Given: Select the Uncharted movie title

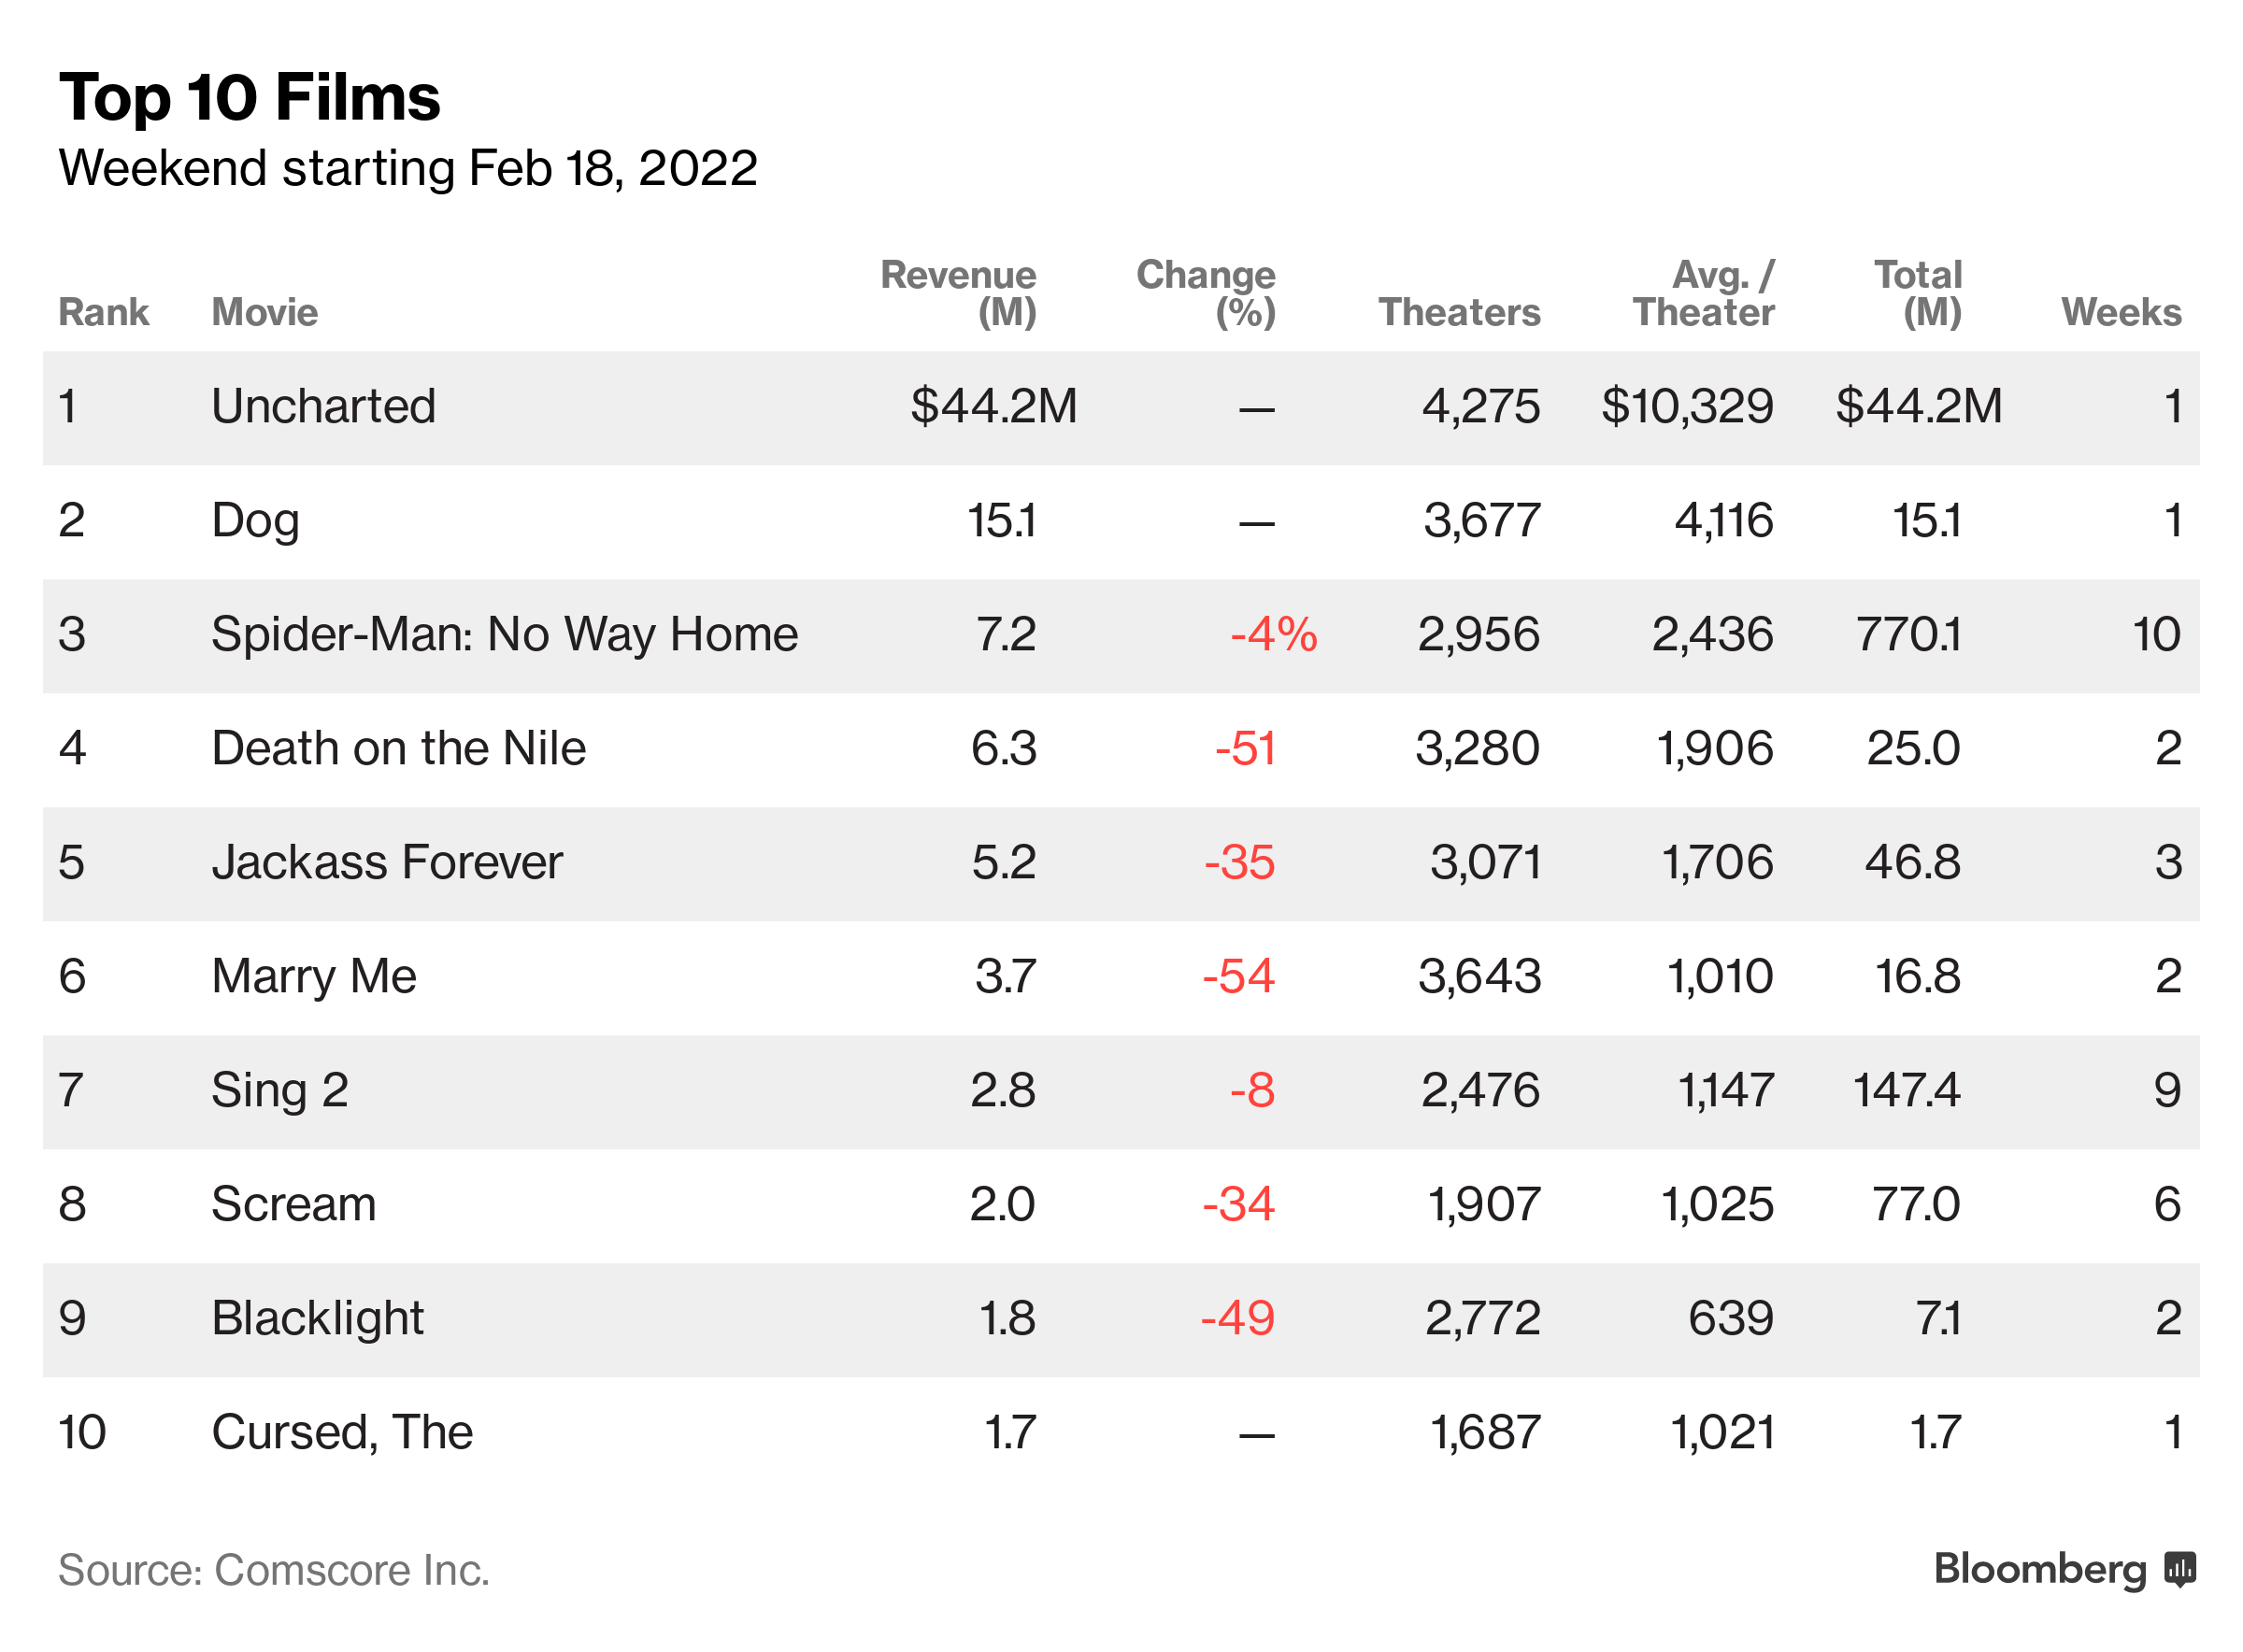Looking at the screenshot, I should click(323, 406).
